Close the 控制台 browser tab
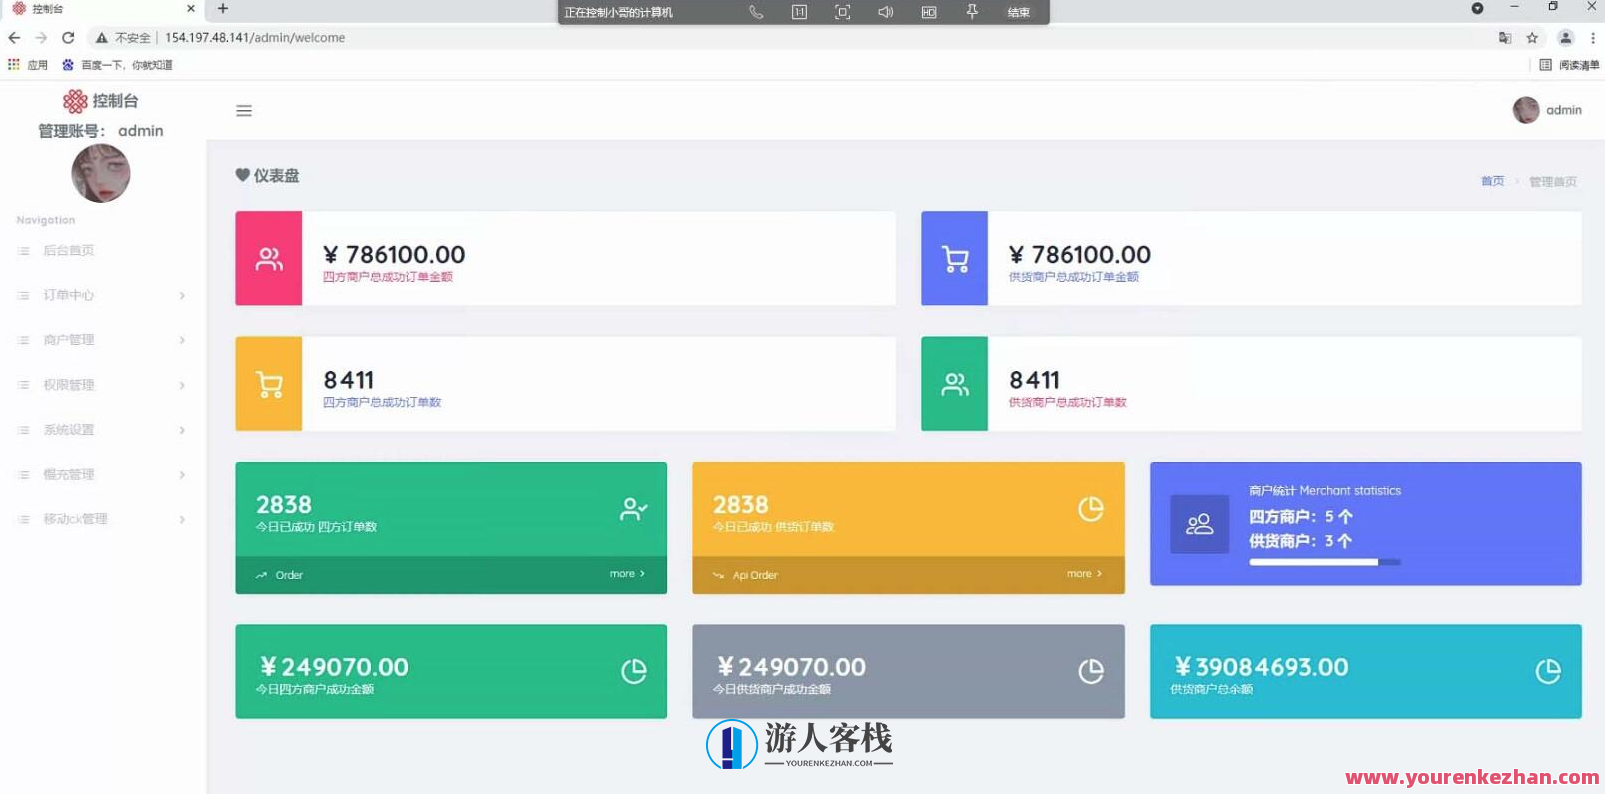 click(x=191, y=9)
